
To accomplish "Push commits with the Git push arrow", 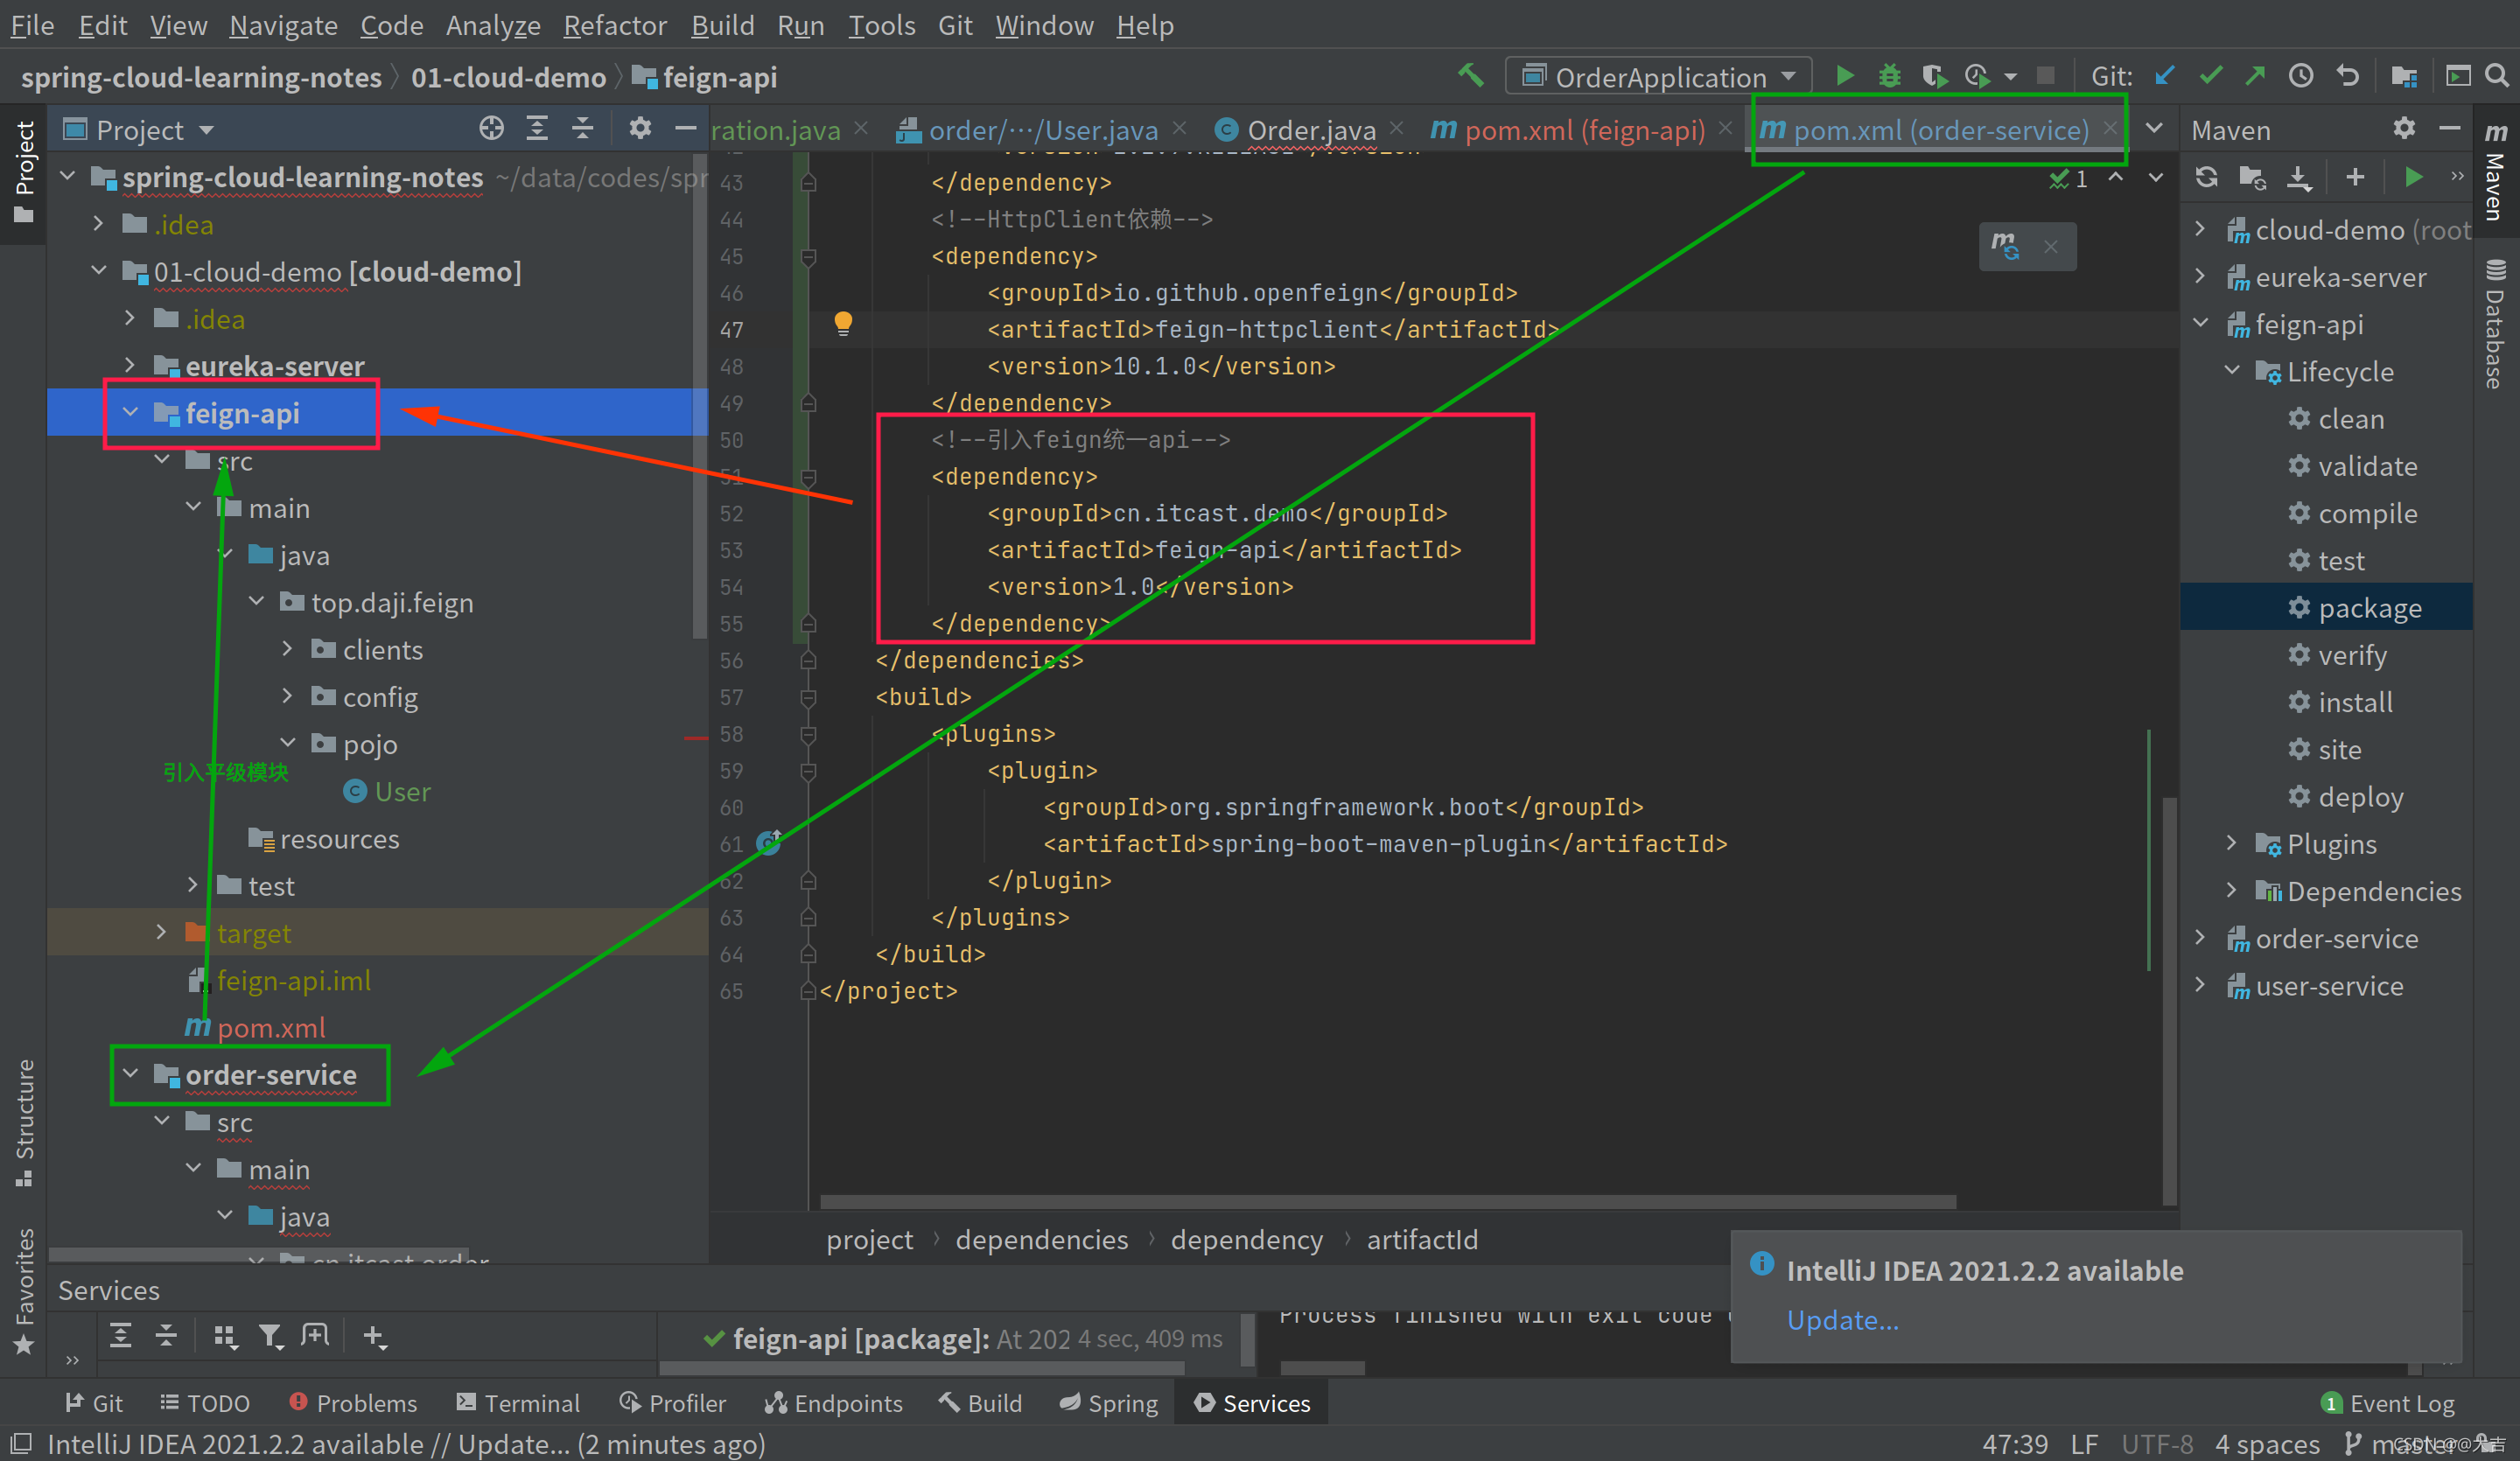I will coord(2255,76).
